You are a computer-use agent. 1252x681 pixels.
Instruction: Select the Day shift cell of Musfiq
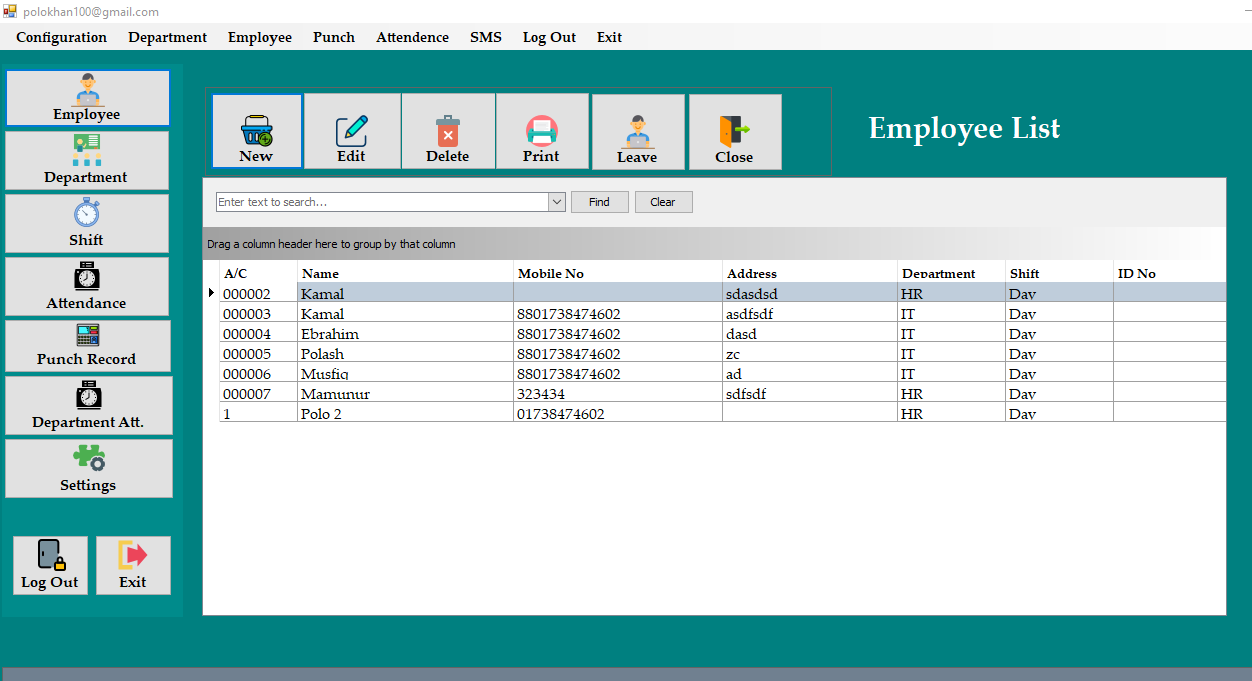pyautogui.click(x=1059, y=373)
